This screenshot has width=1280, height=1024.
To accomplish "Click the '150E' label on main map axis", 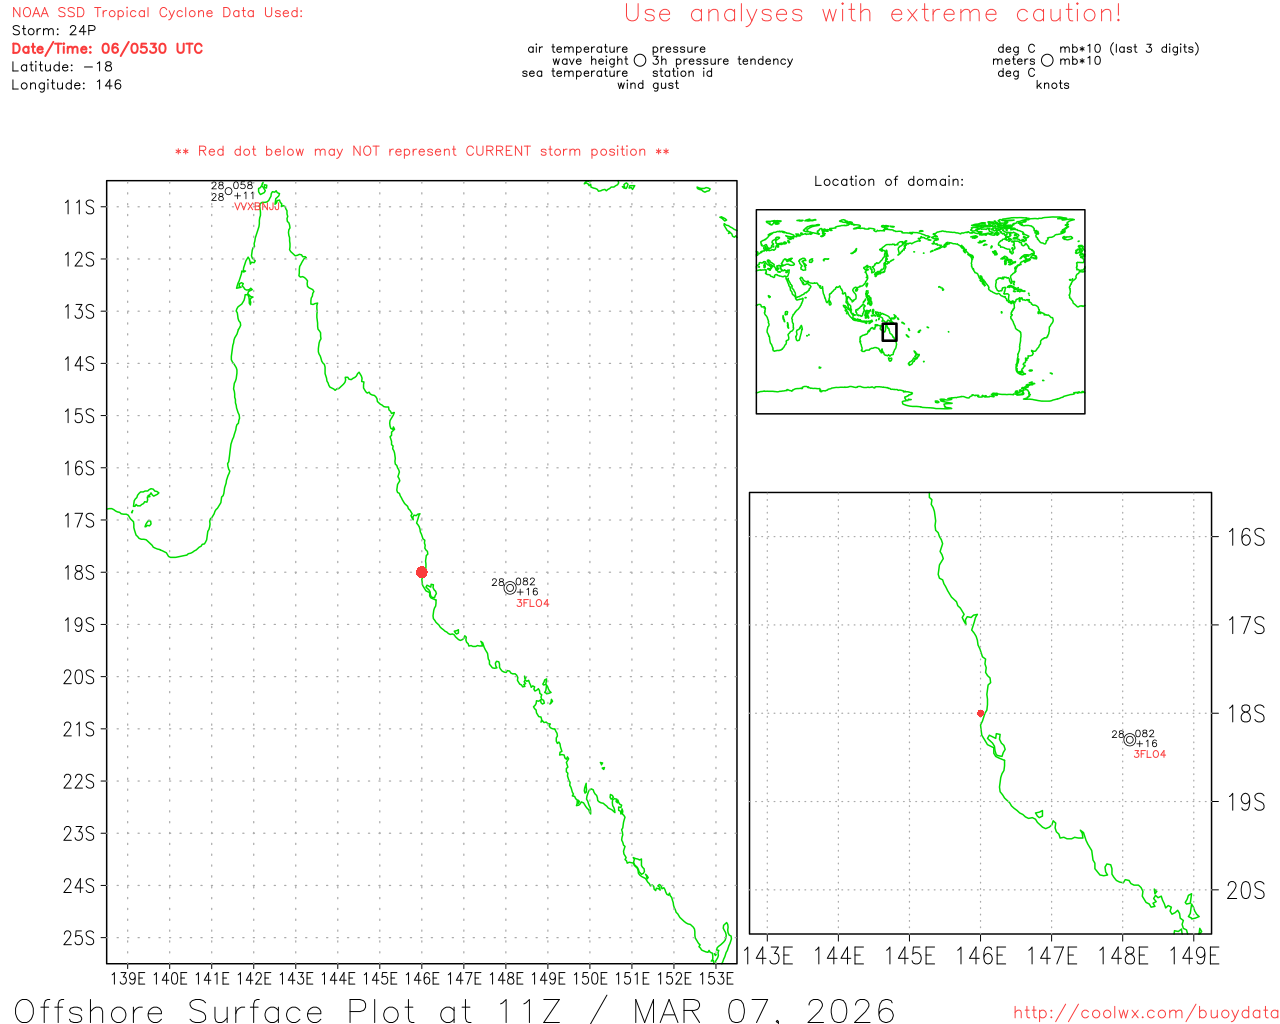I will click(590, 979).
